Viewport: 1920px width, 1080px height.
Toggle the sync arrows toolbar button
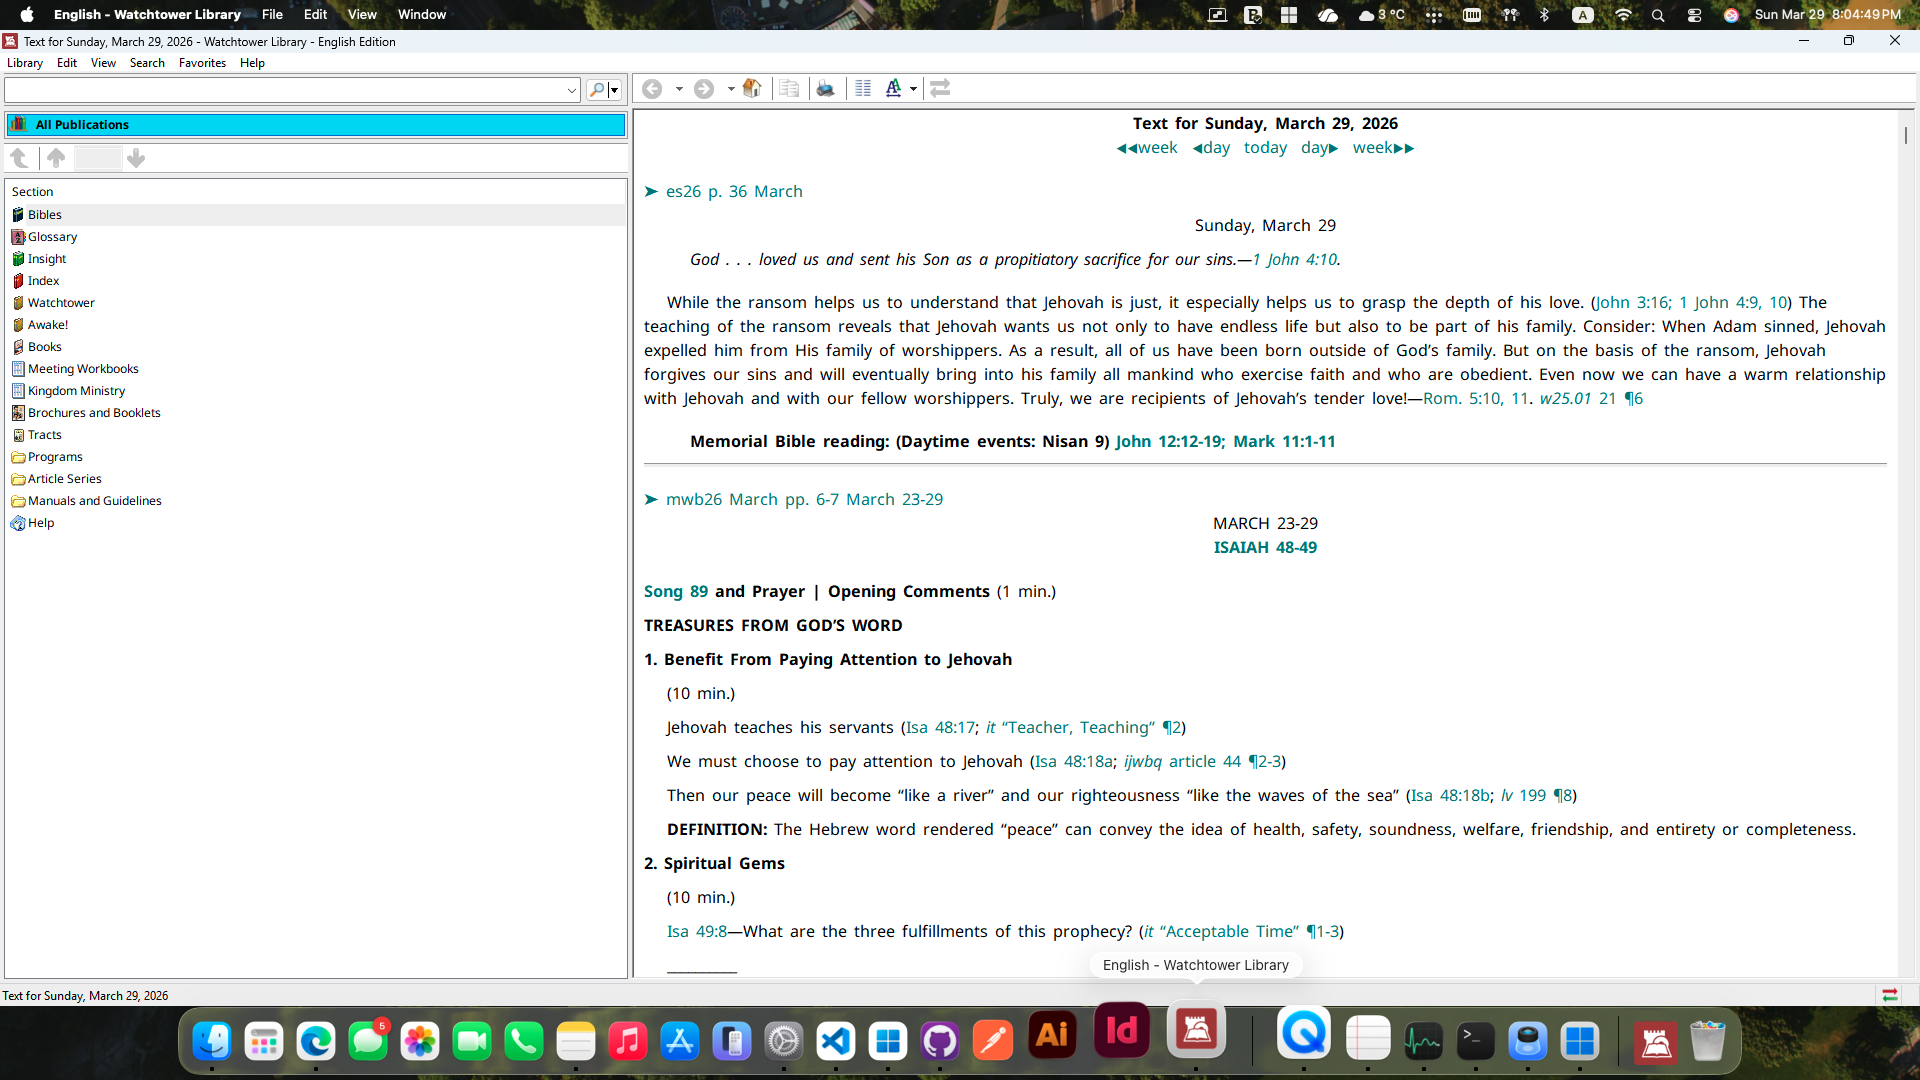[x=940, y=88]
